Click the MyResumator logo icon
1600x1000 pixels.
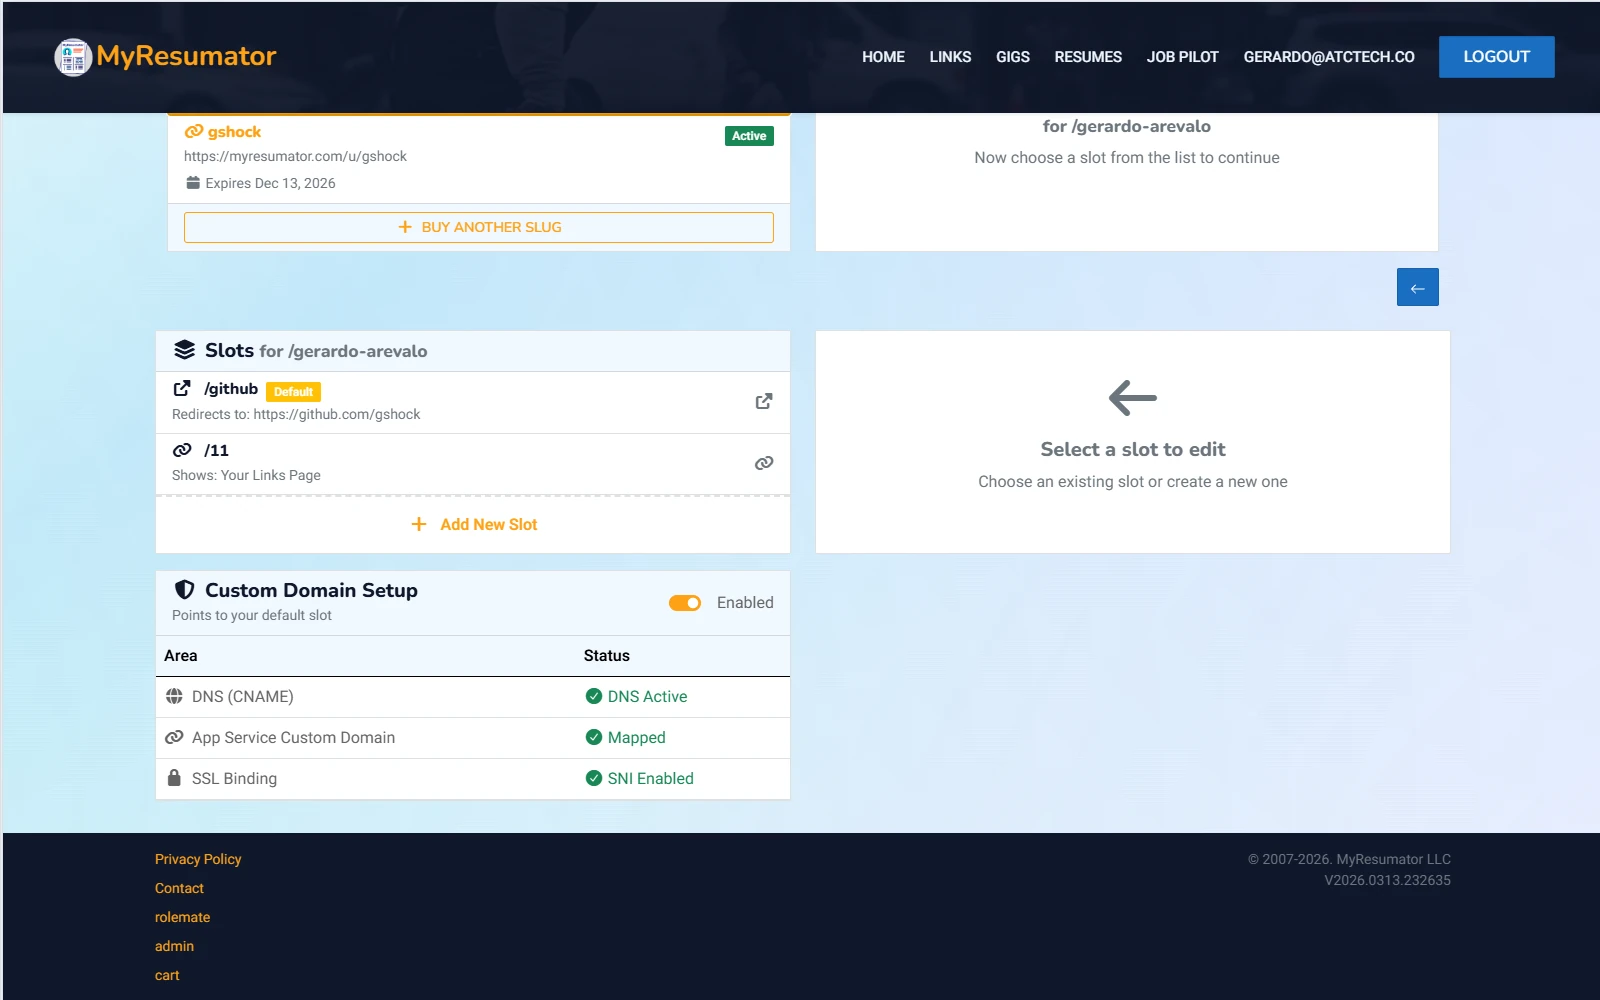pyautogui.click(x=71, y=57)
